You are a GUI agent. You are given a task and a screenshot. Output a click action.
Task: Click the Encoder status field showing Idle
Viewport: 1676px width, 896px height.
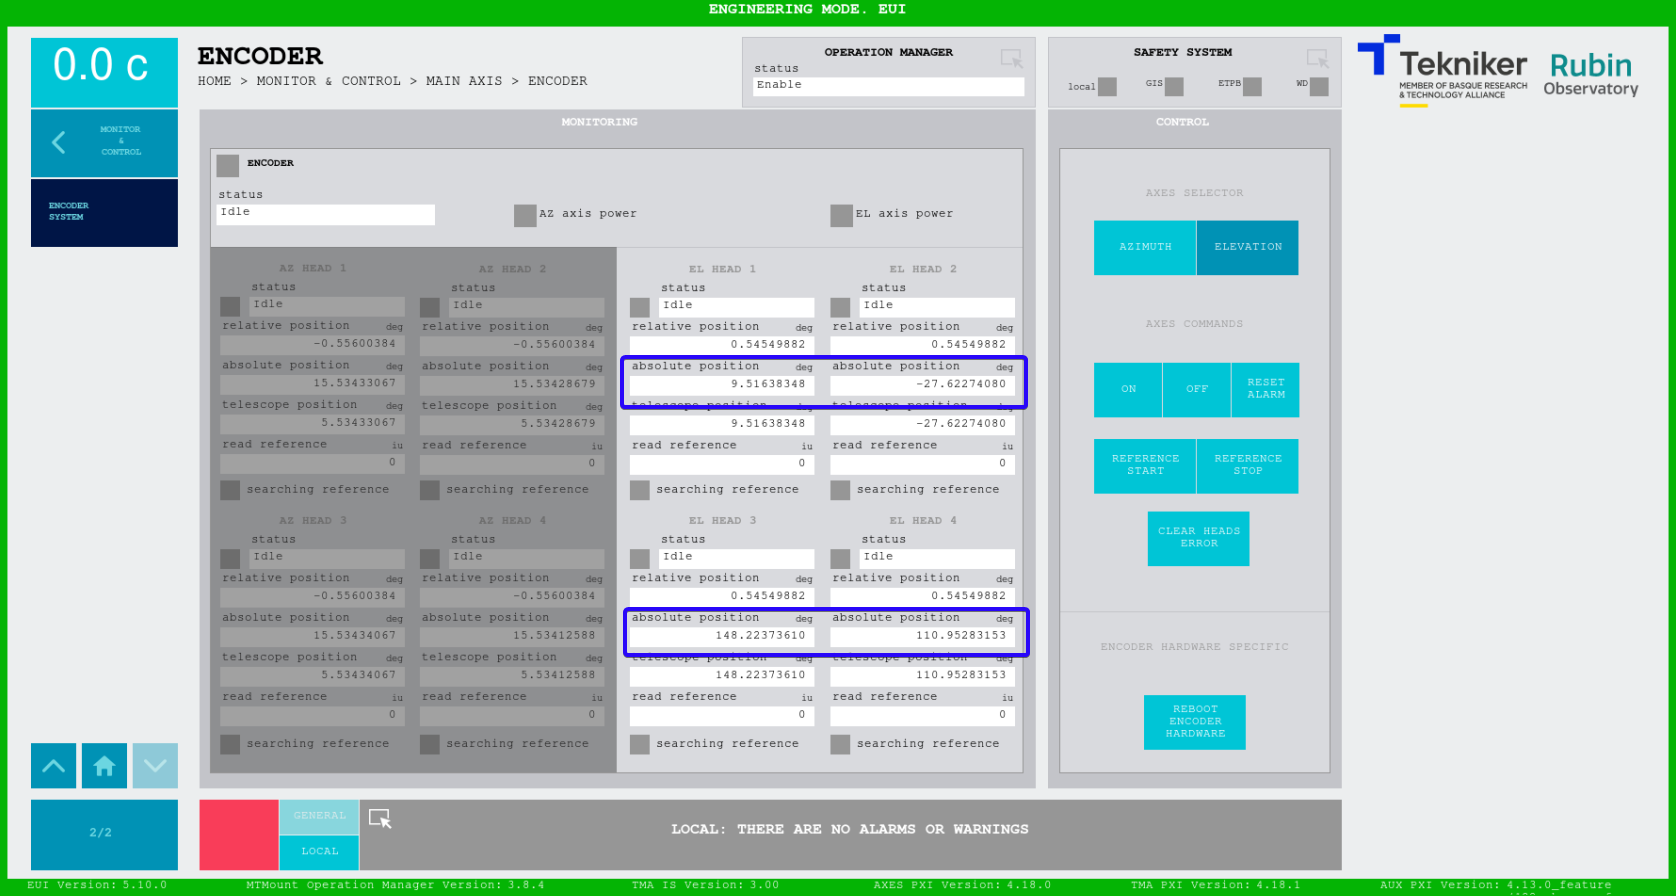(x=326, y=214)
